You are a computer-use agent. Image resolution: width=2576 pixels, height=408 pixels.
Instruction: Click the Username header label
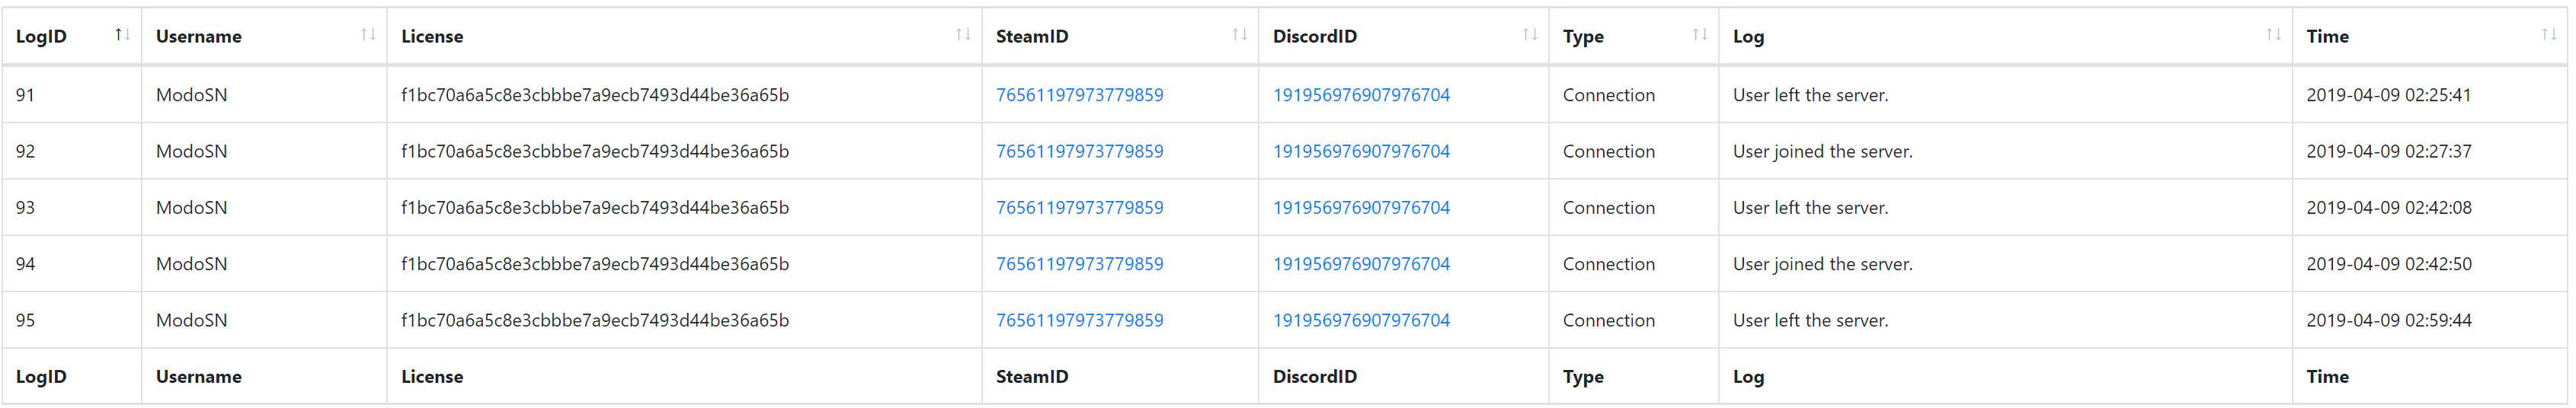pyautogui.click(x=198, y=37)
